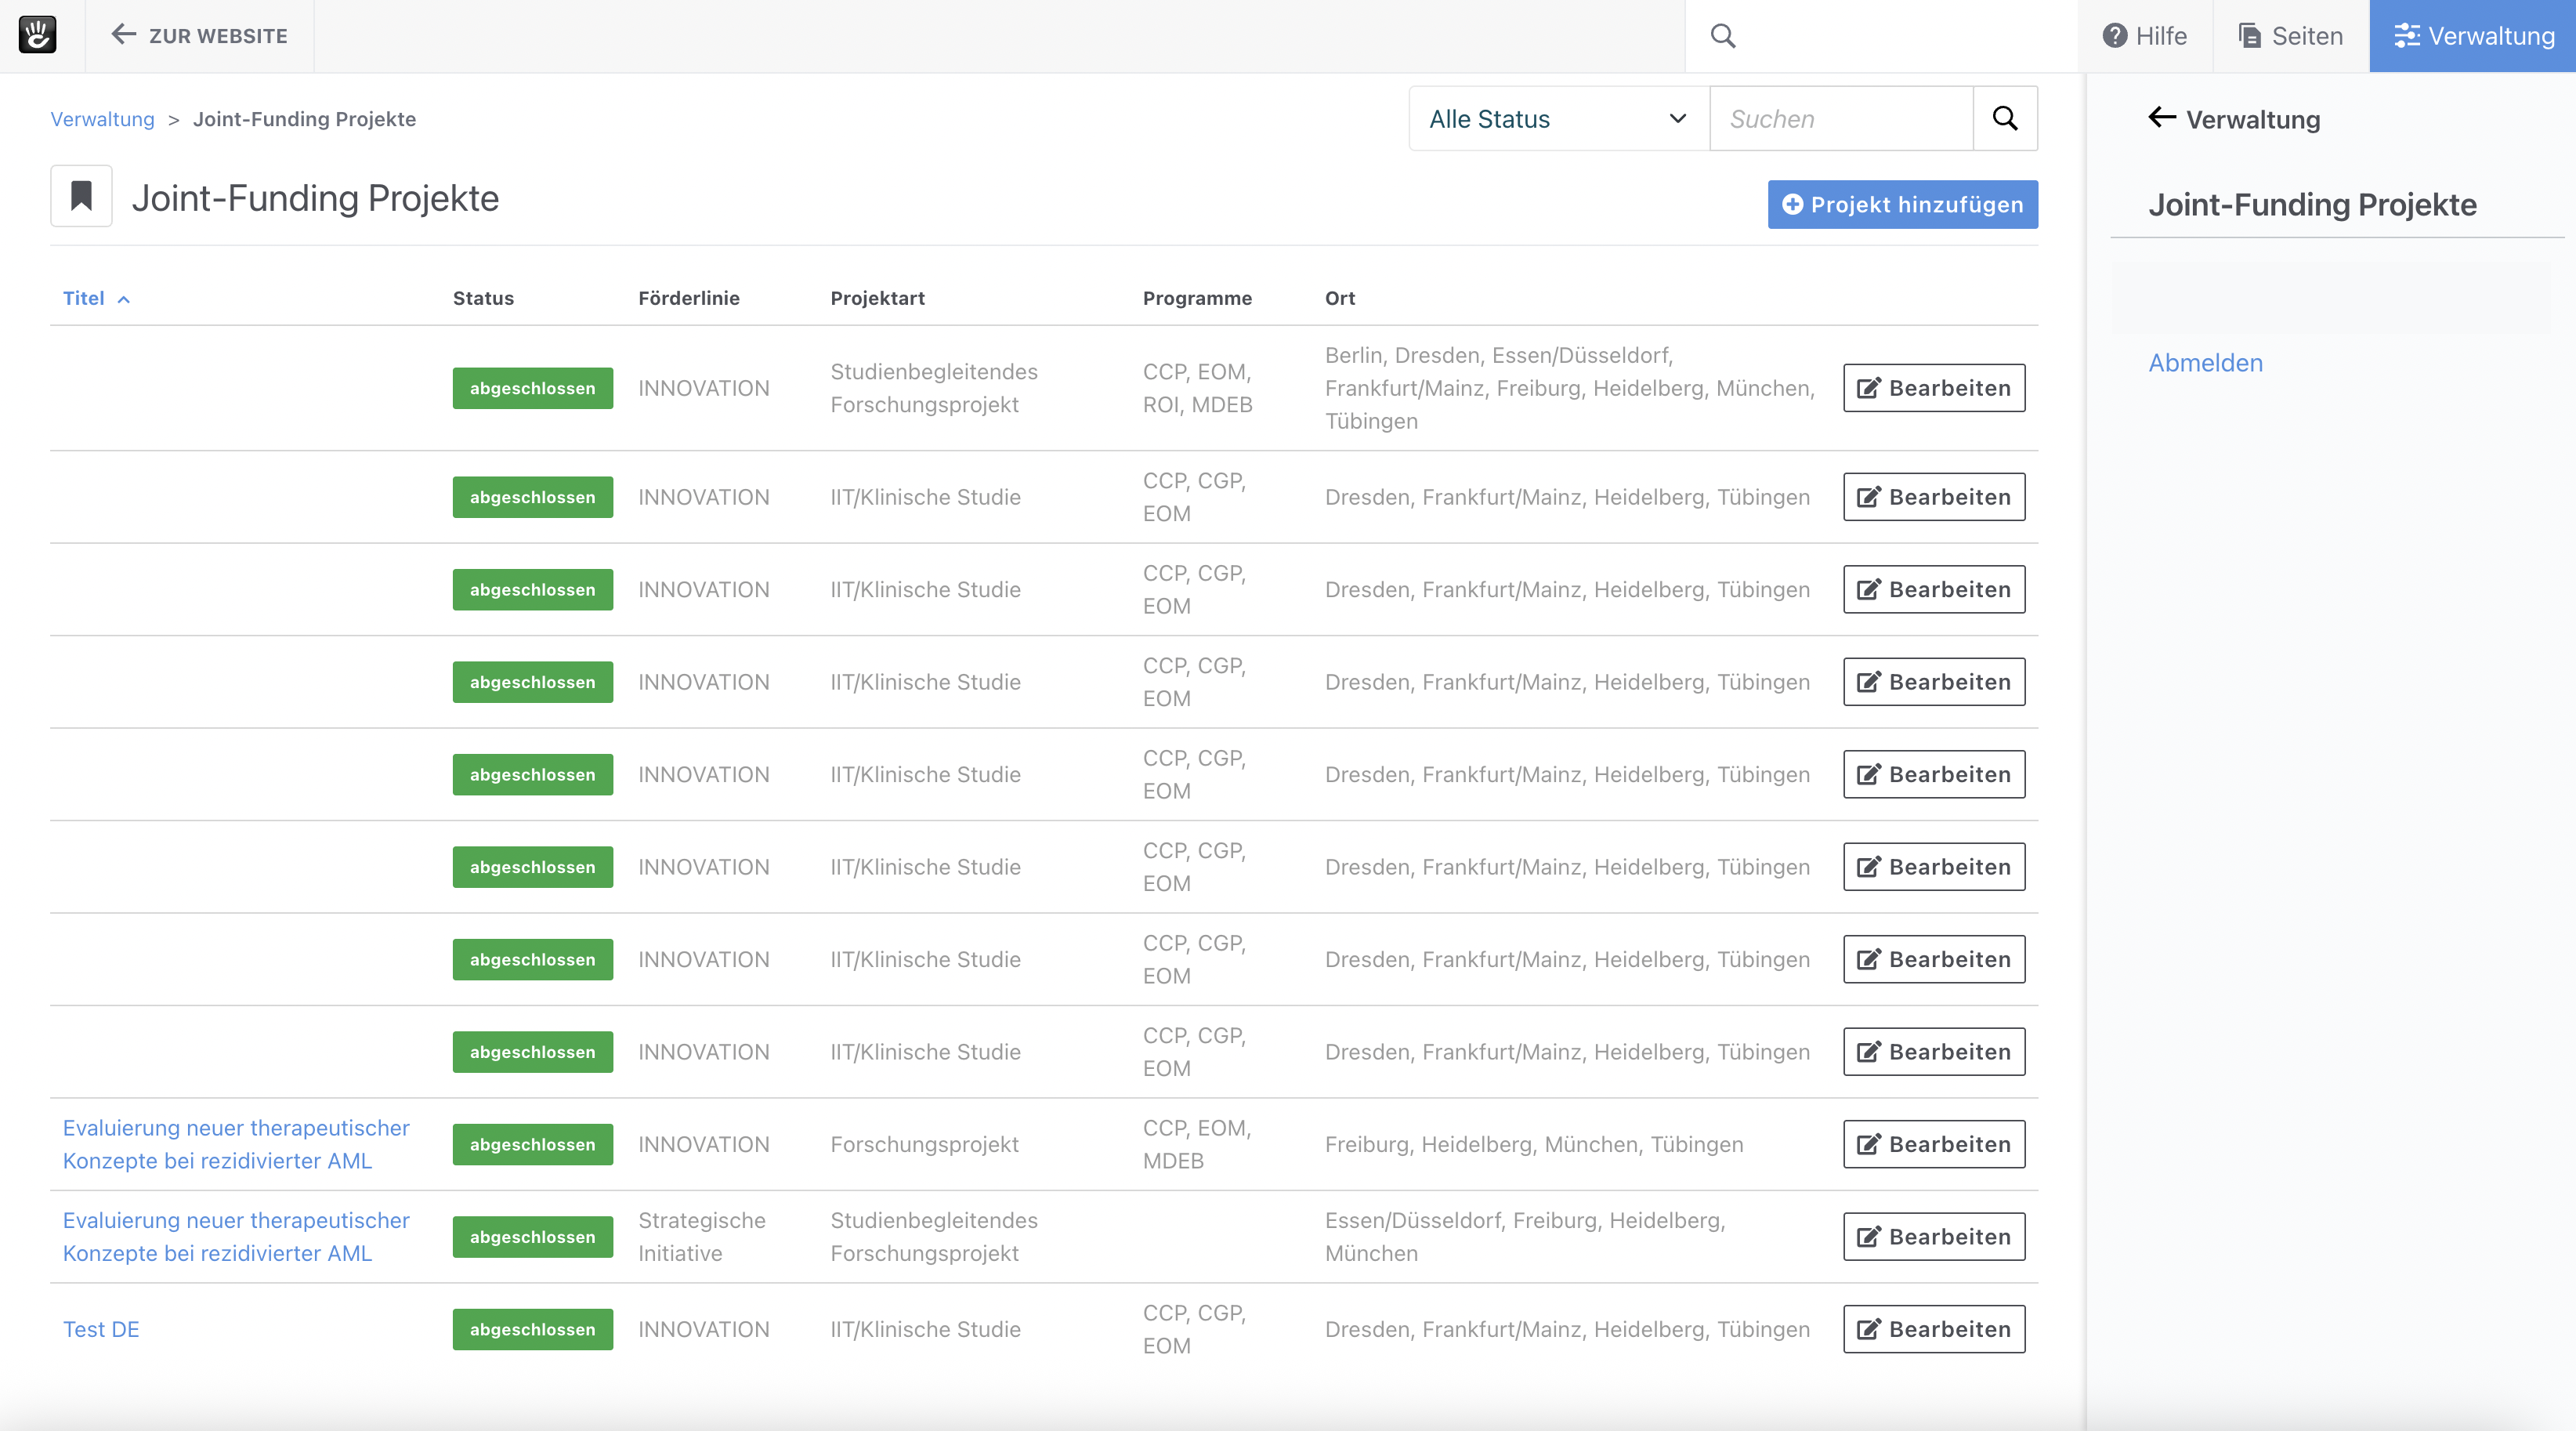Open the Forschungsprojekt Evaluierung neuer therapeutischer link
This screenshot has width=2576, height=1431.
coord(236,1144)
